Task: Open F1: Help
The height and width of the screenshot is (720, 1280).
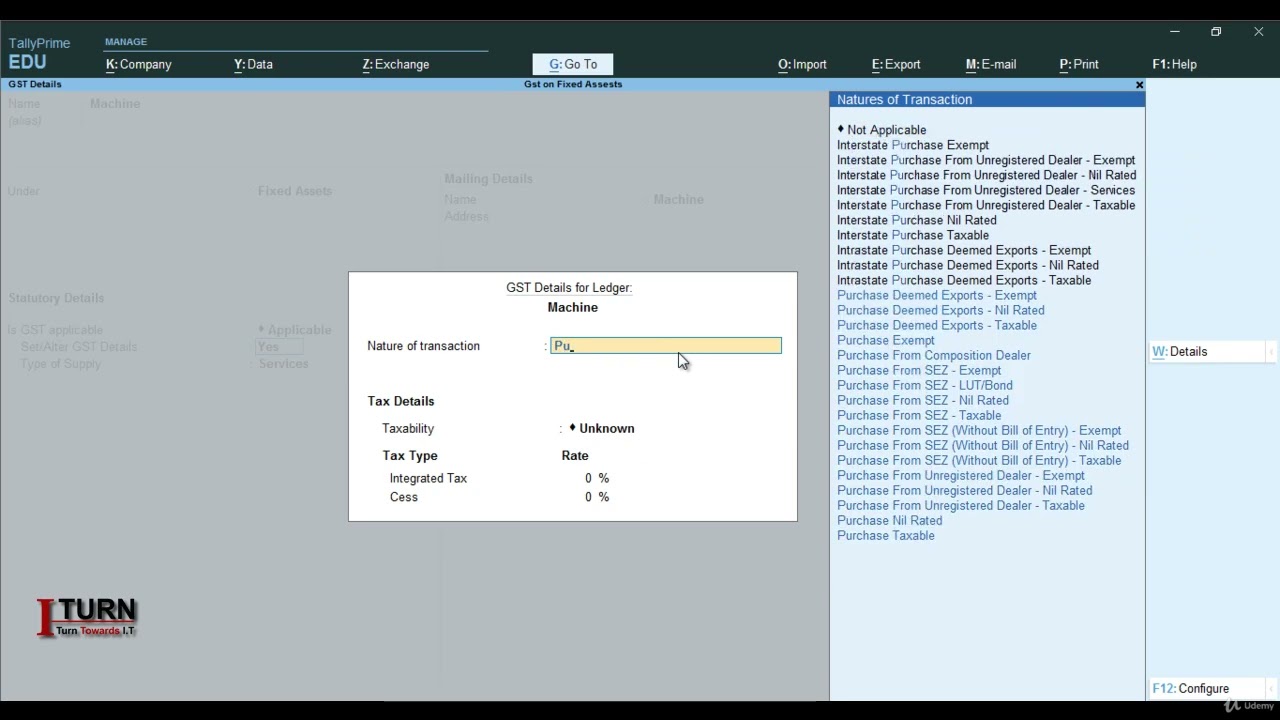Action: (1174, 64)
